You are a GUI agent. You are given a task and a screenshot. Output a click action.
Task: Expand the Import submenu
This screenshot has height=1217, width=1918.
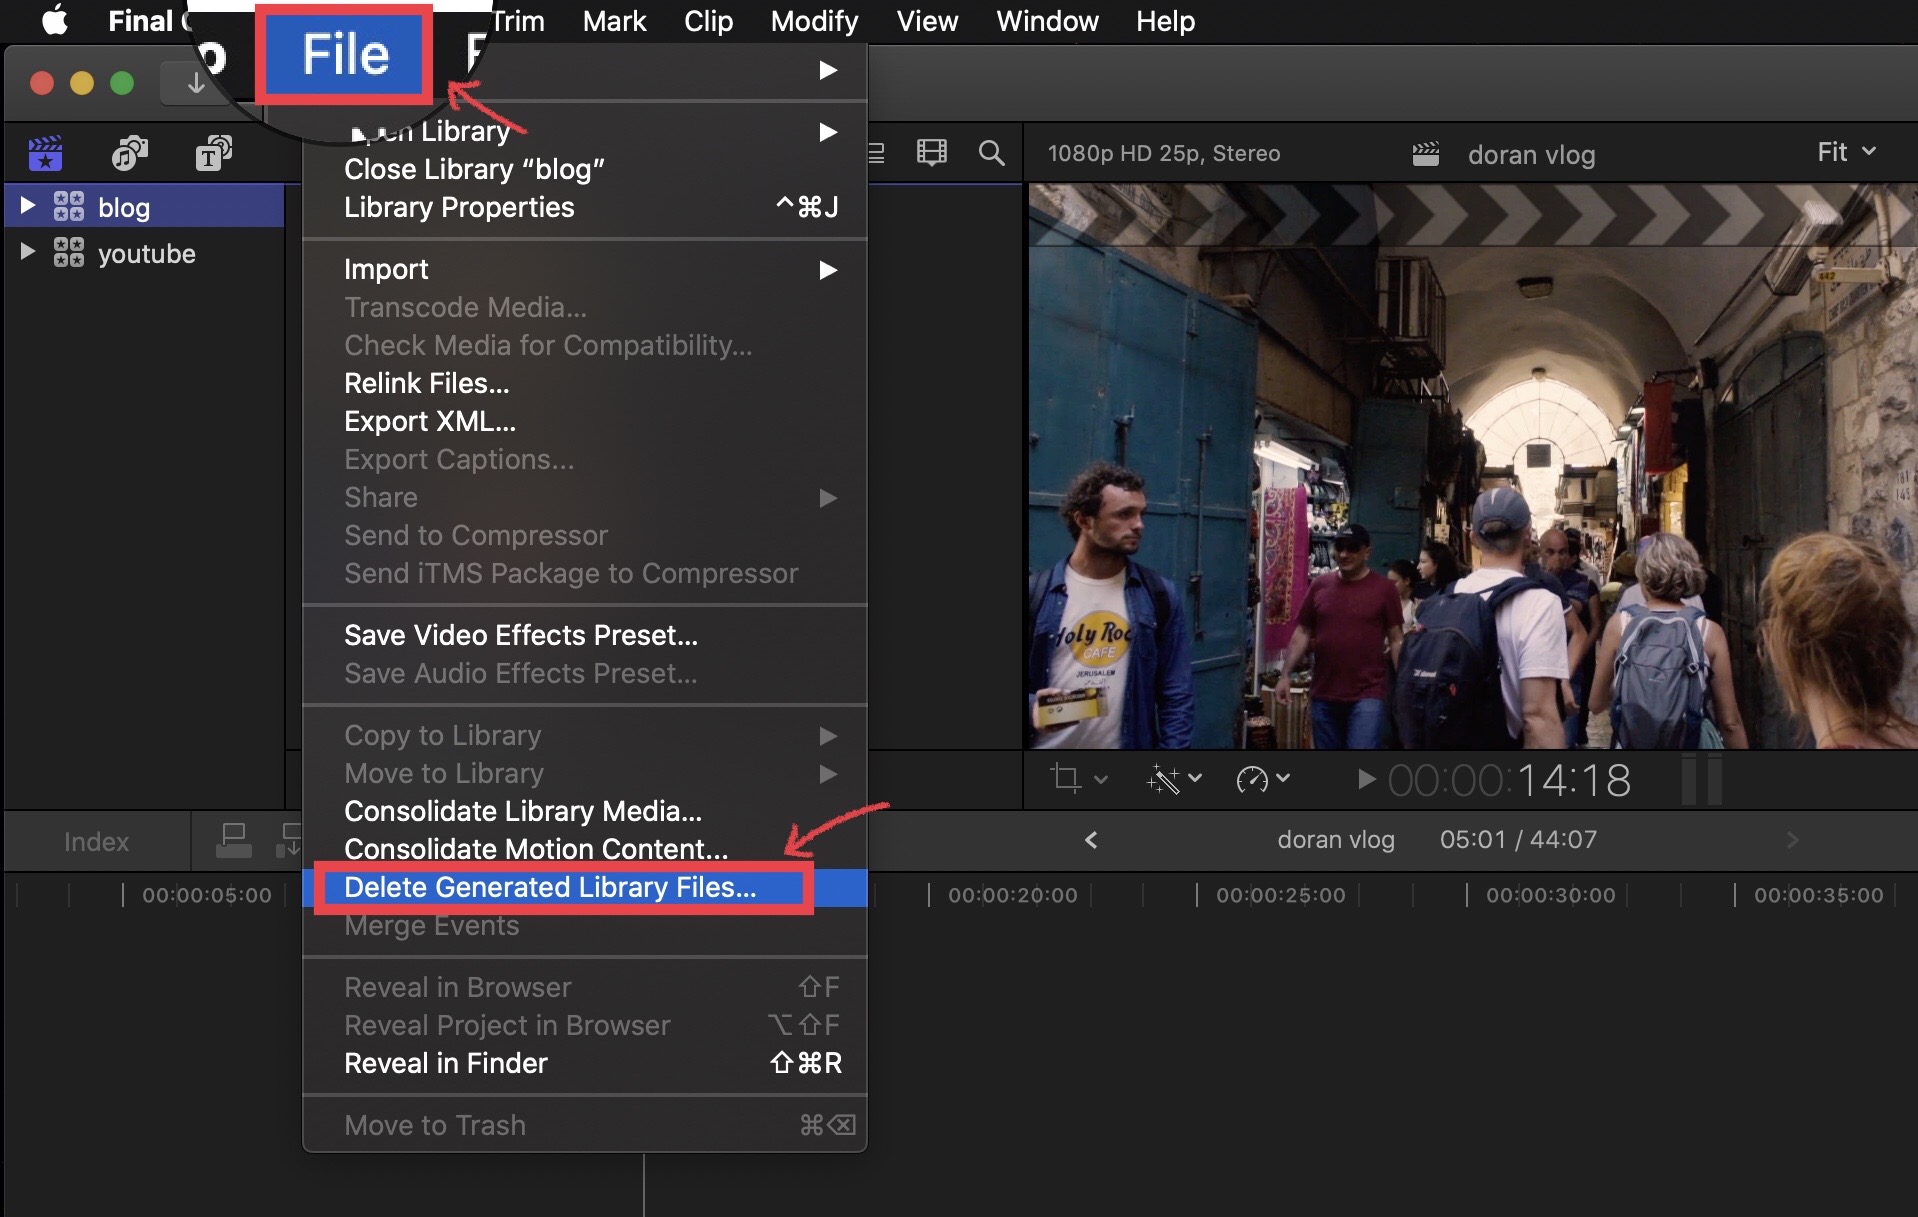pos(585,269)
